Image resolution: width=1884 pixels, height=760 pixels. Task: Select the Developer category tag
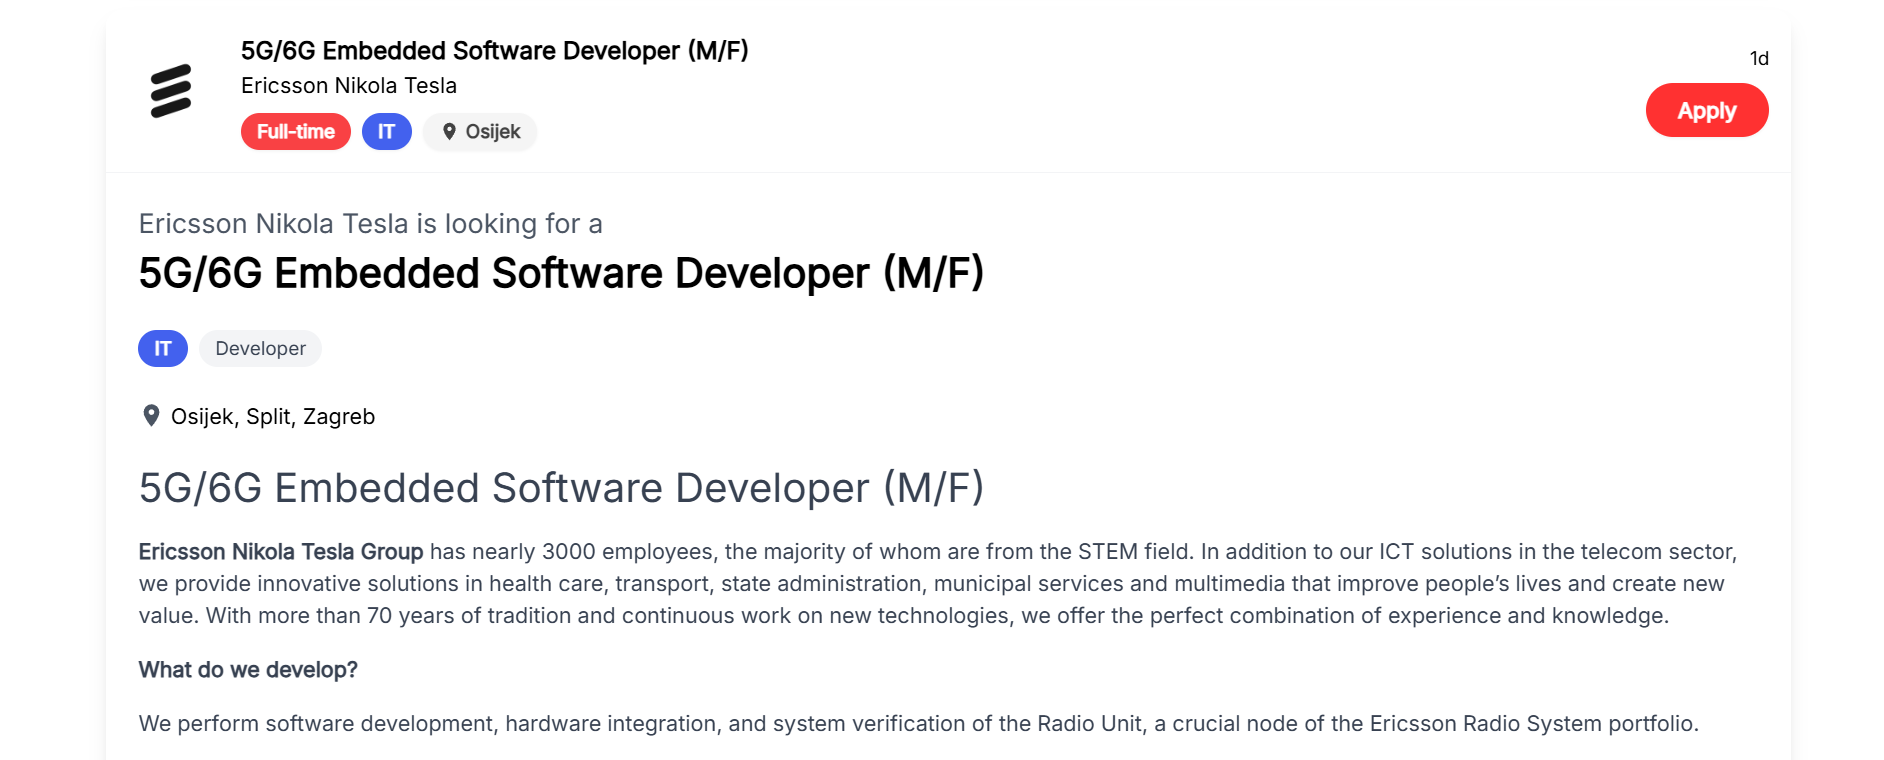[x=260, y=348]
